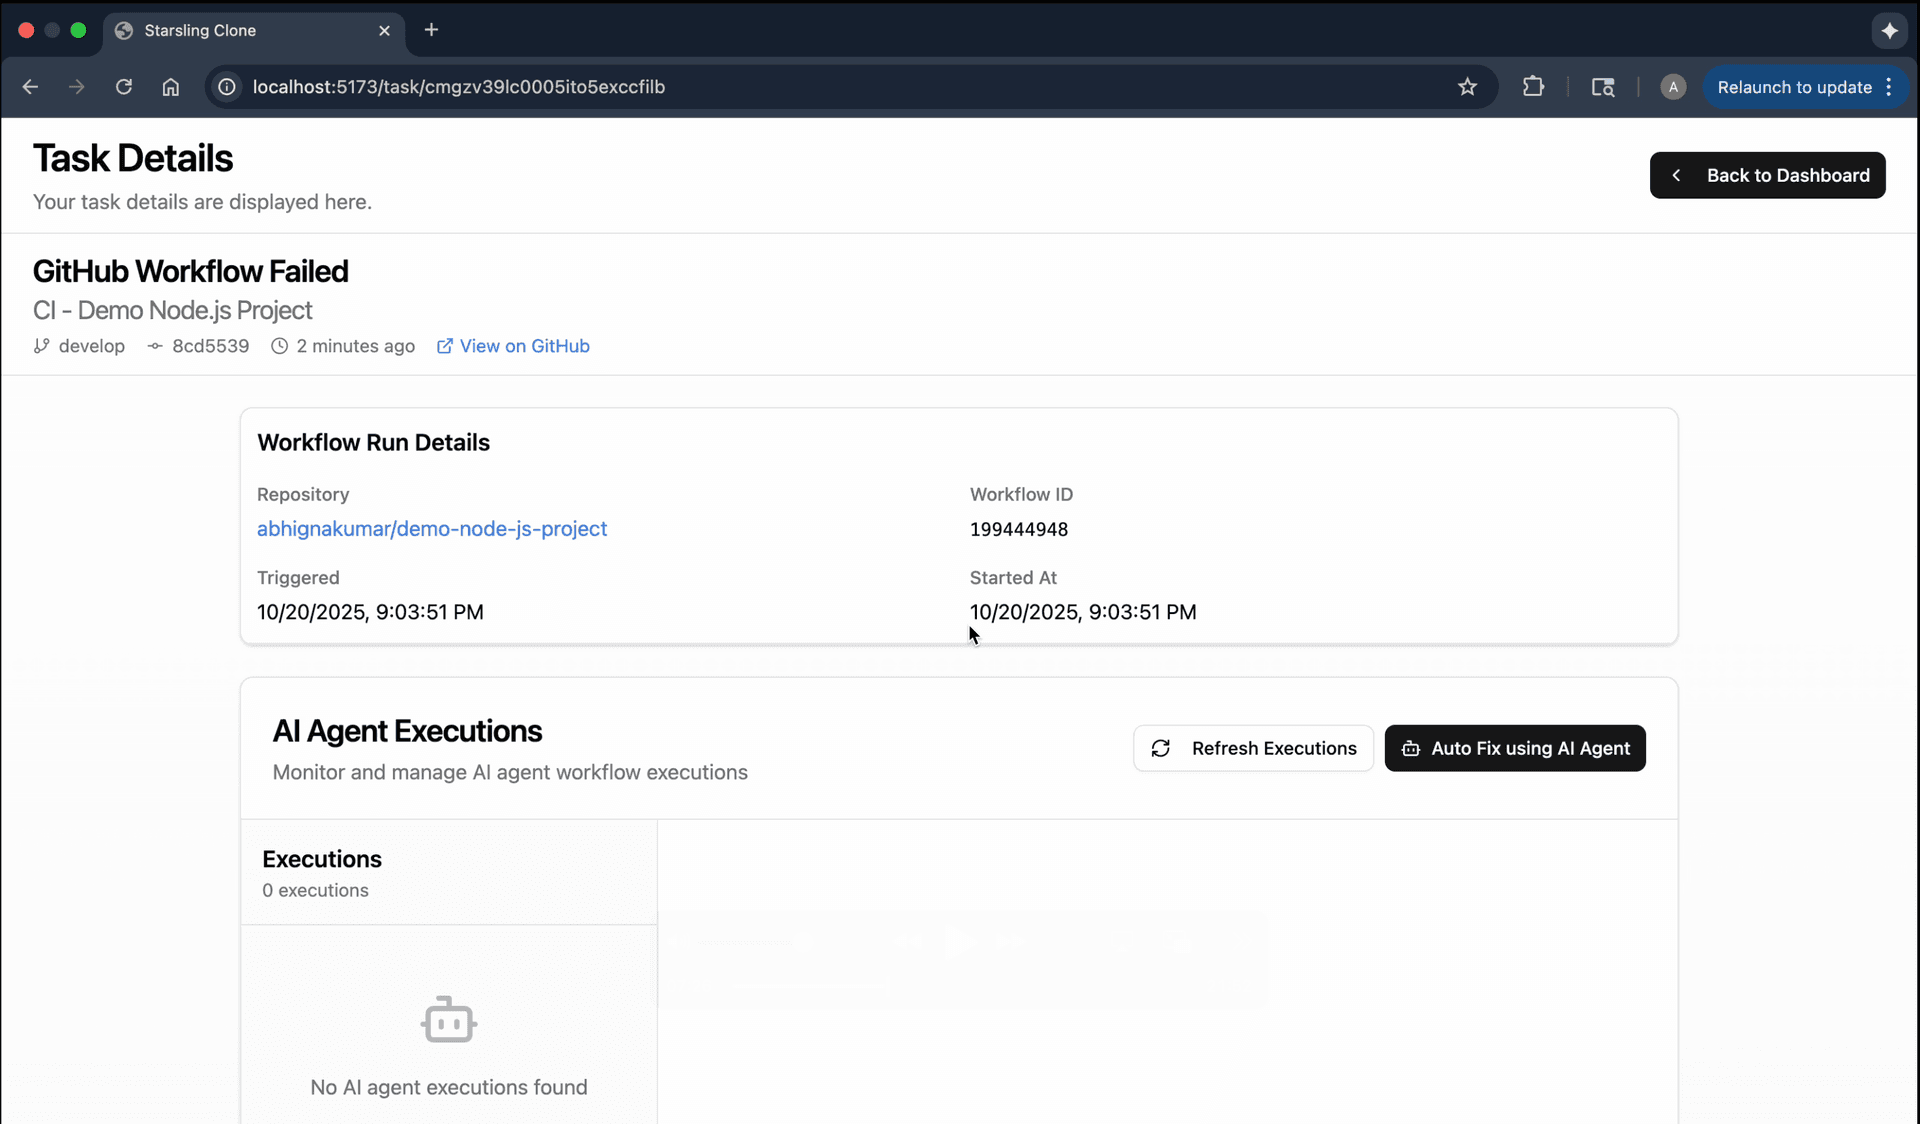Click Back to Dashboard button

pos(1767,175)
